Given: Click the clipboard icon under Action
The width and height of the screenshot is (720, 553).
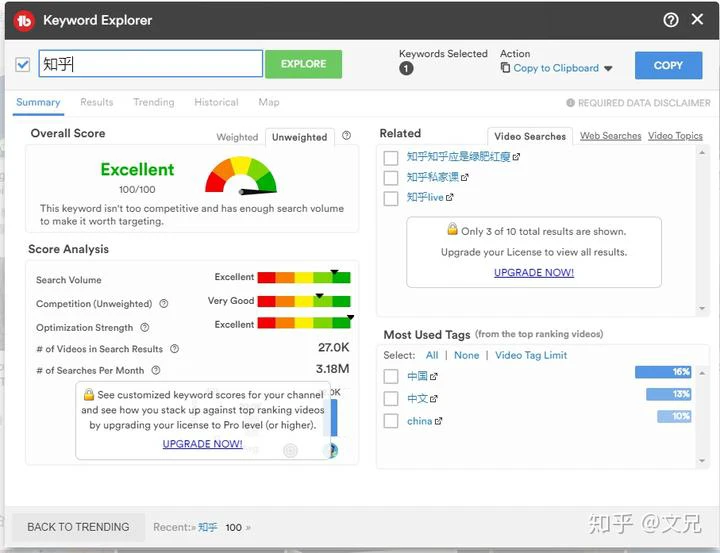Looking at the screenshot, I should [x=505, y=68].
